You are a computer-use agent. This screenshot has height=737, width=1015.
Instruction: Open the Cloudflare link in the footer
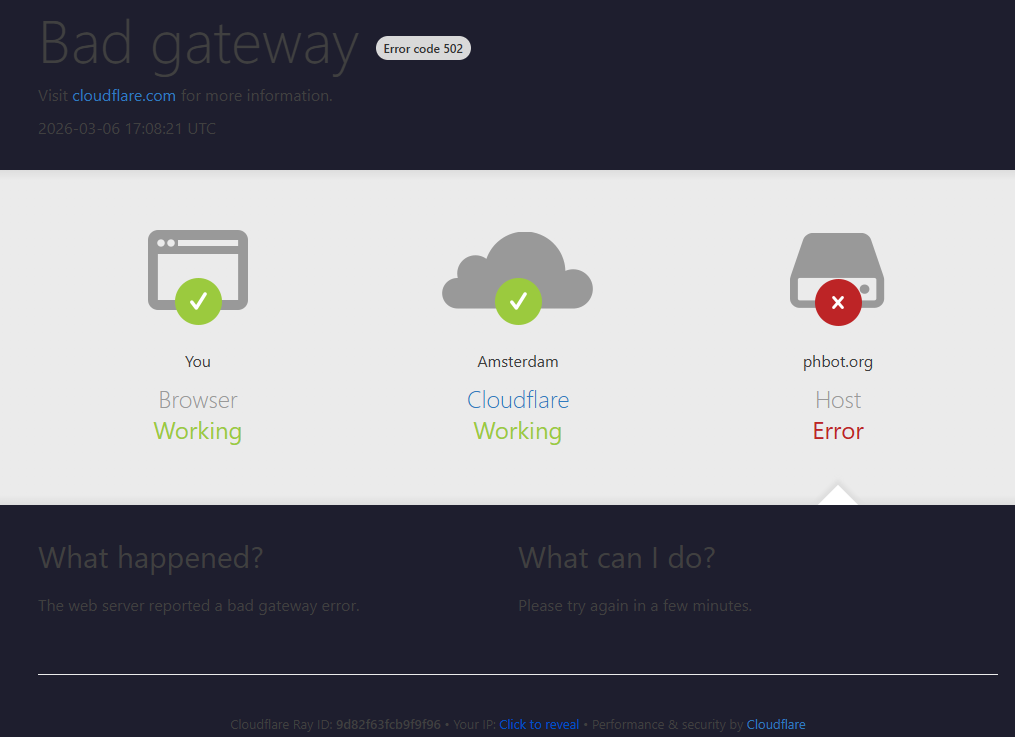(776, 725)
